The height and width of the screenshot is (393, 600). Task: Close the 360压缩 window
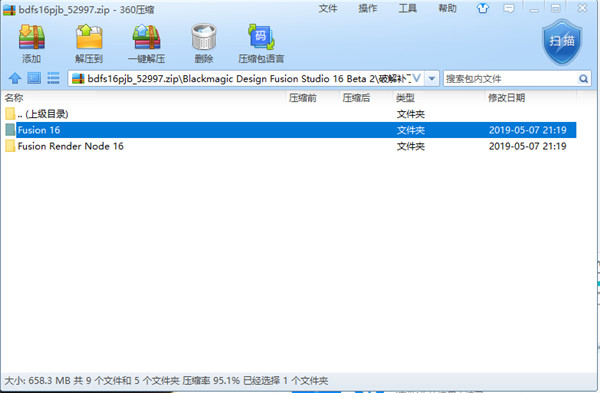[x=582, y=8]
